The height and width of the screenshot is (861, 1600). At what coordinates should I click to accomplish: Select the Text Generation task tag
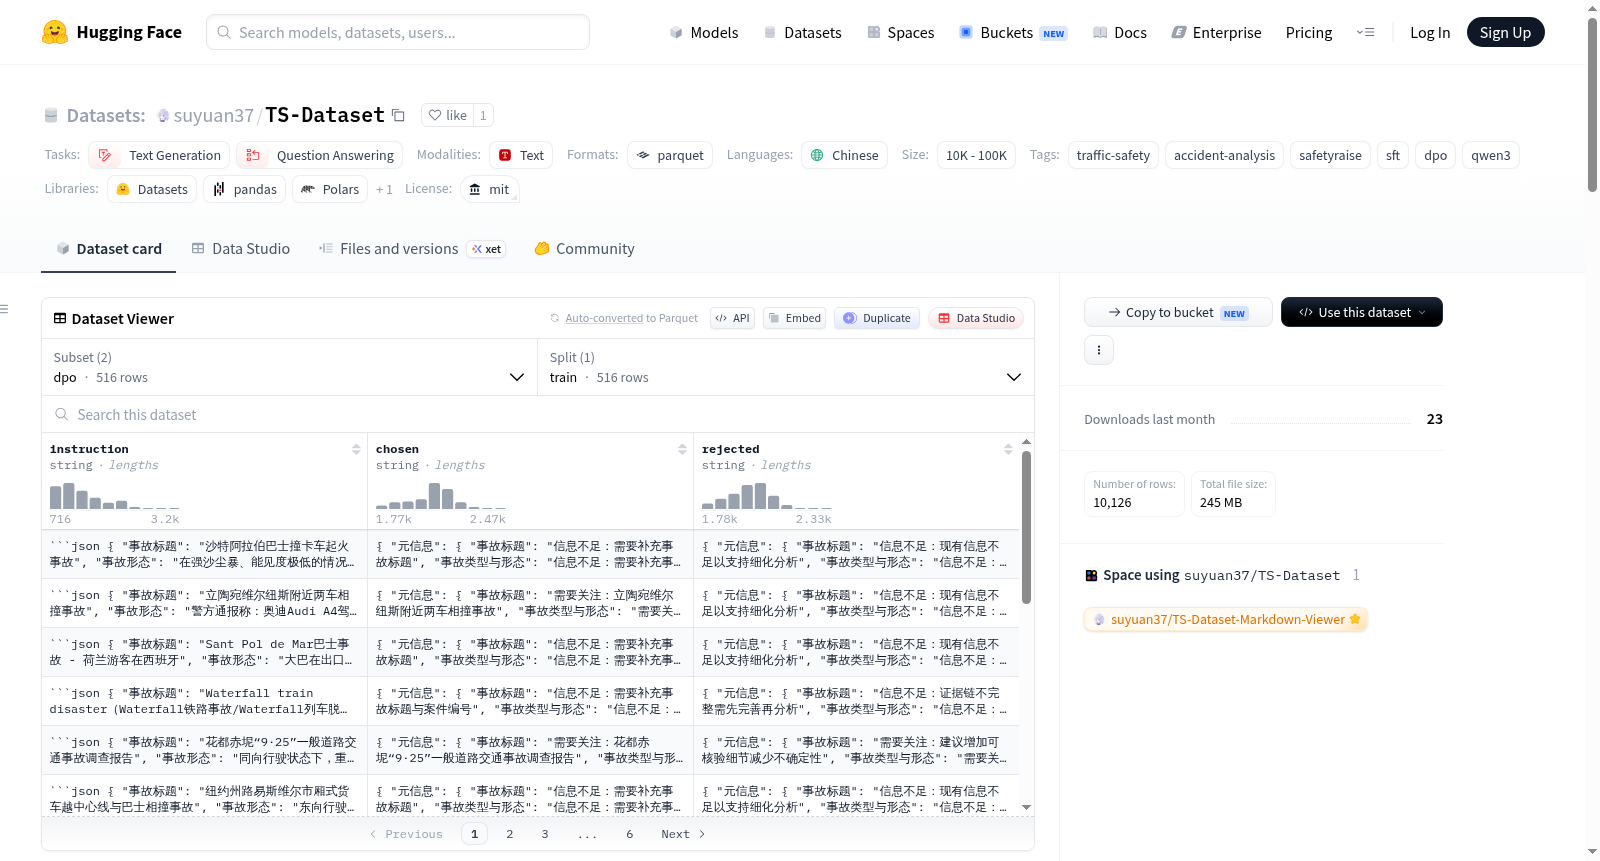pyautogui.click(x=159, y=155)
